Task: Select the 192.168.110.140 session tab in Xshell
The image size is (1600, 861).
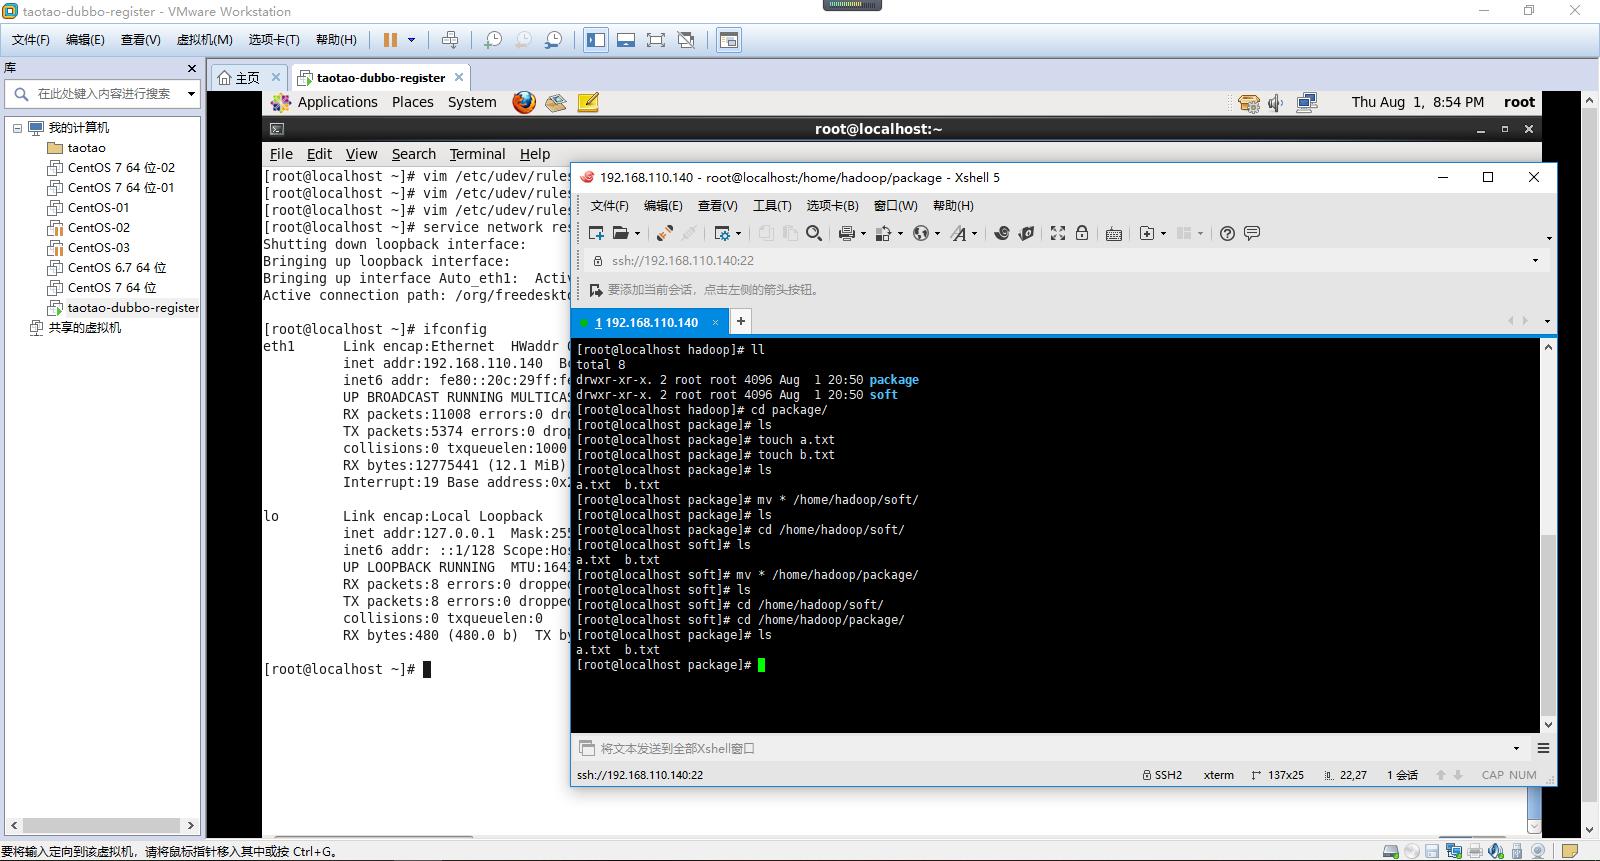Action: click(645, 322)
